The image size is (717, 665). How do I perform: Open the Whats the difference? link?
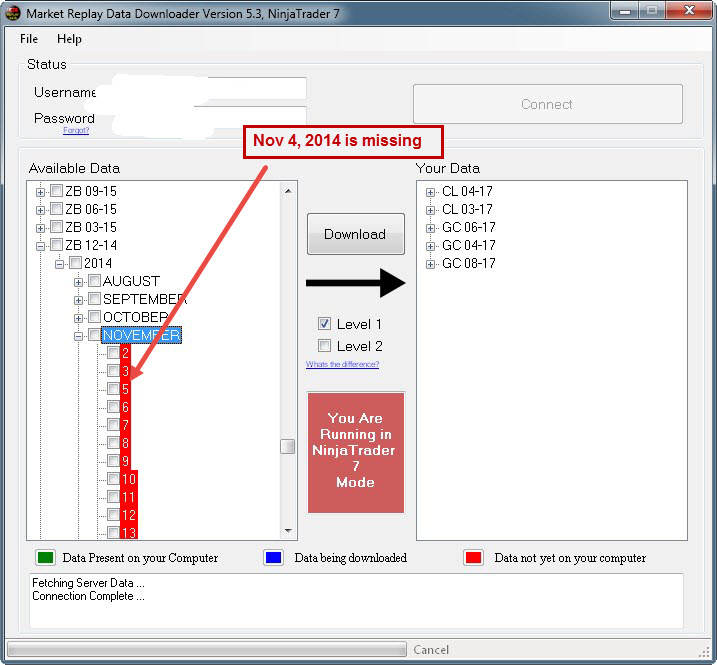click(x=342, y=364)
